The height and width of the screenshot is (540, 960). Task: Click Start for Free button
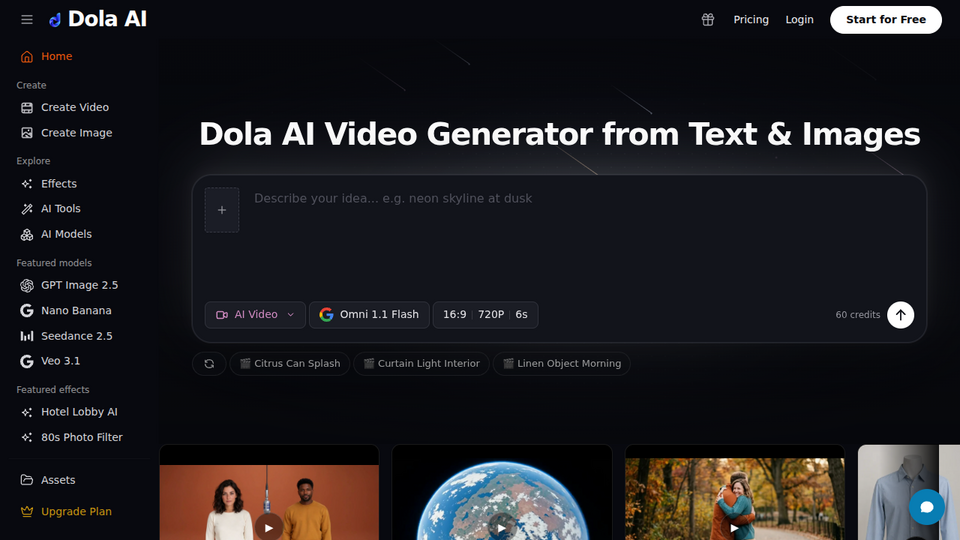click(885, 20)
